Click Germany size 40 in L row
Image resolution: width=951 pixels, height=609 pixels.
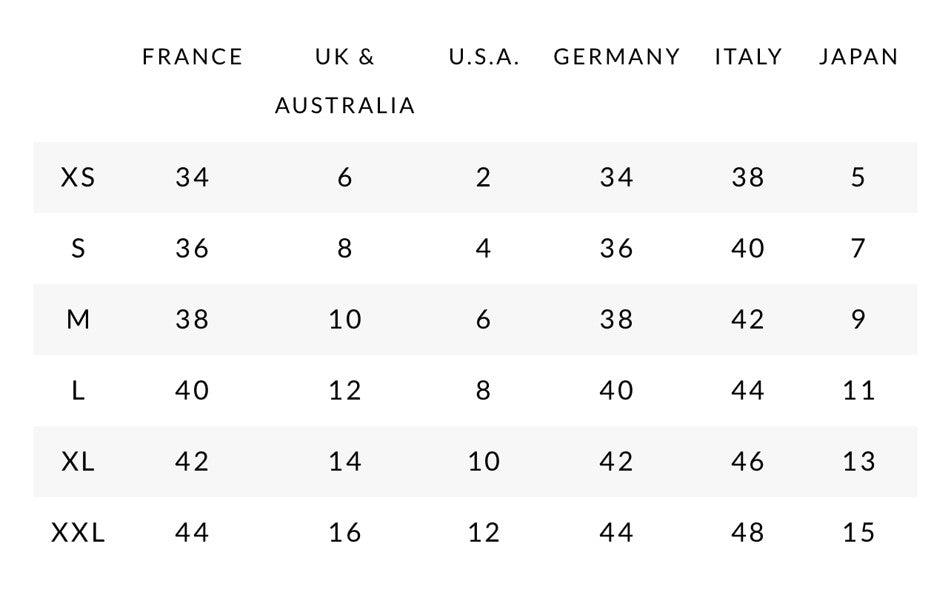coord(616,391)
